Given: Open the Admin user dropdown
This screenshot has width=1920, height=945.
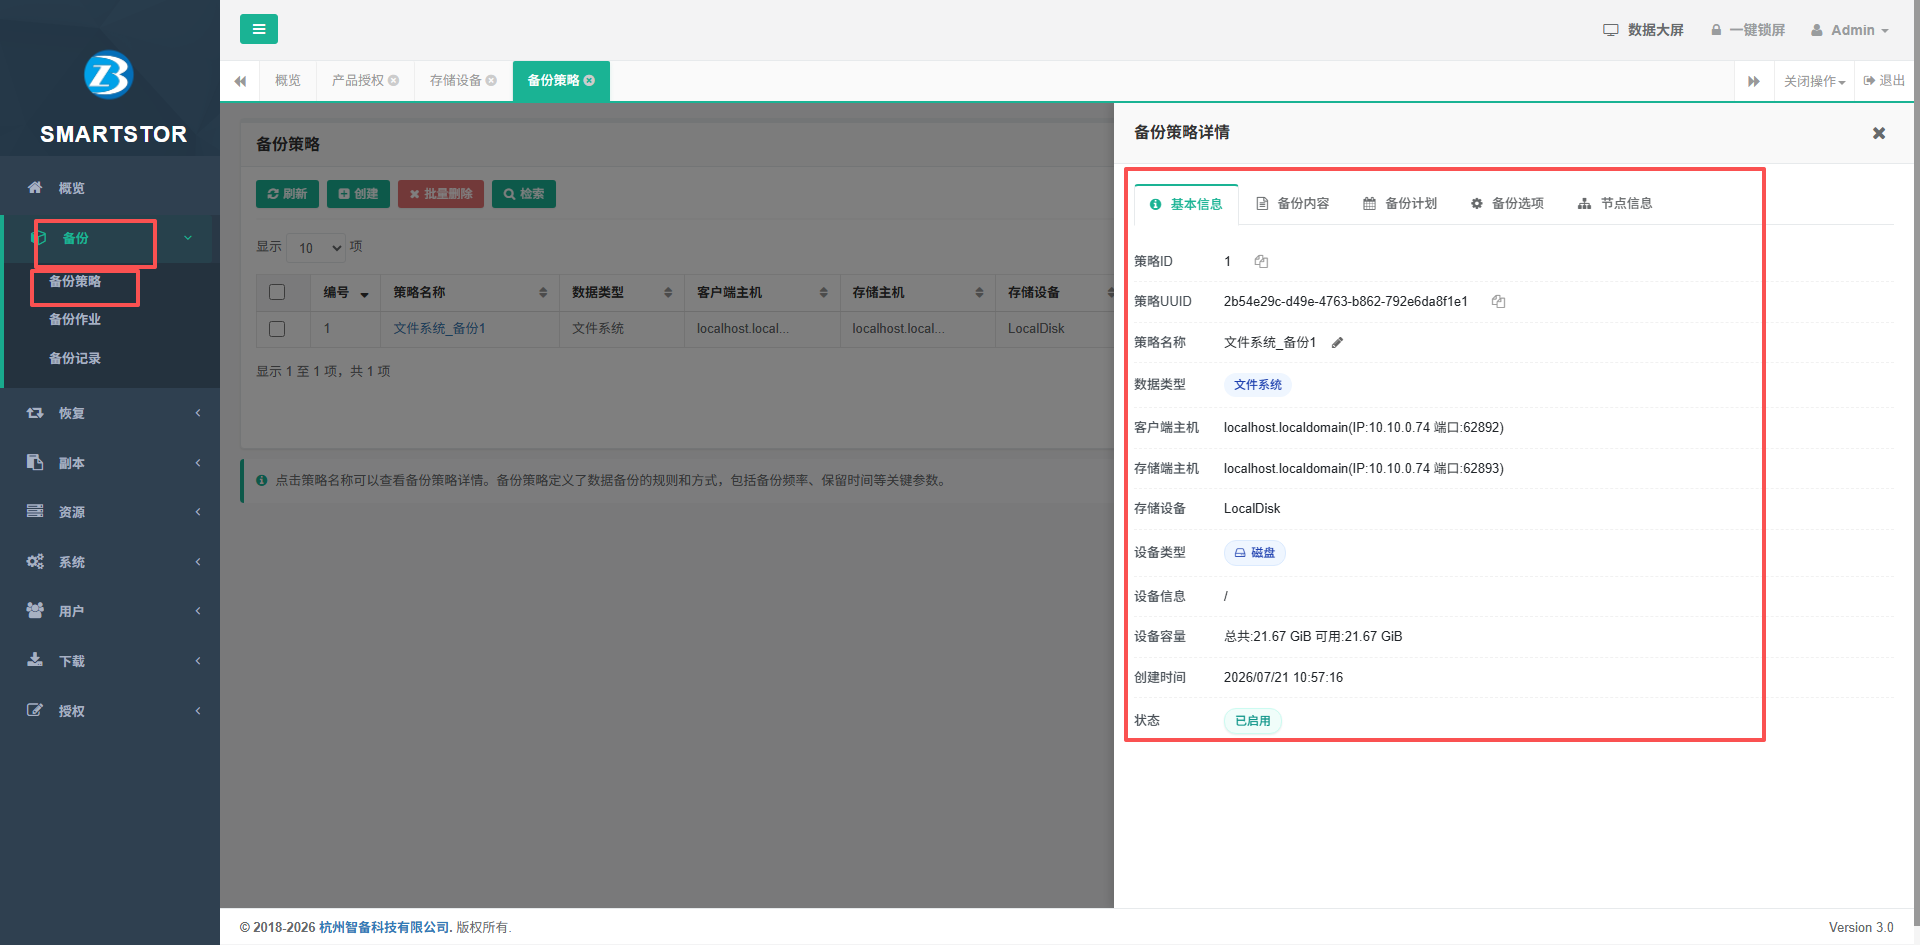Looking at the screenshot, I should click(1849, 30).
